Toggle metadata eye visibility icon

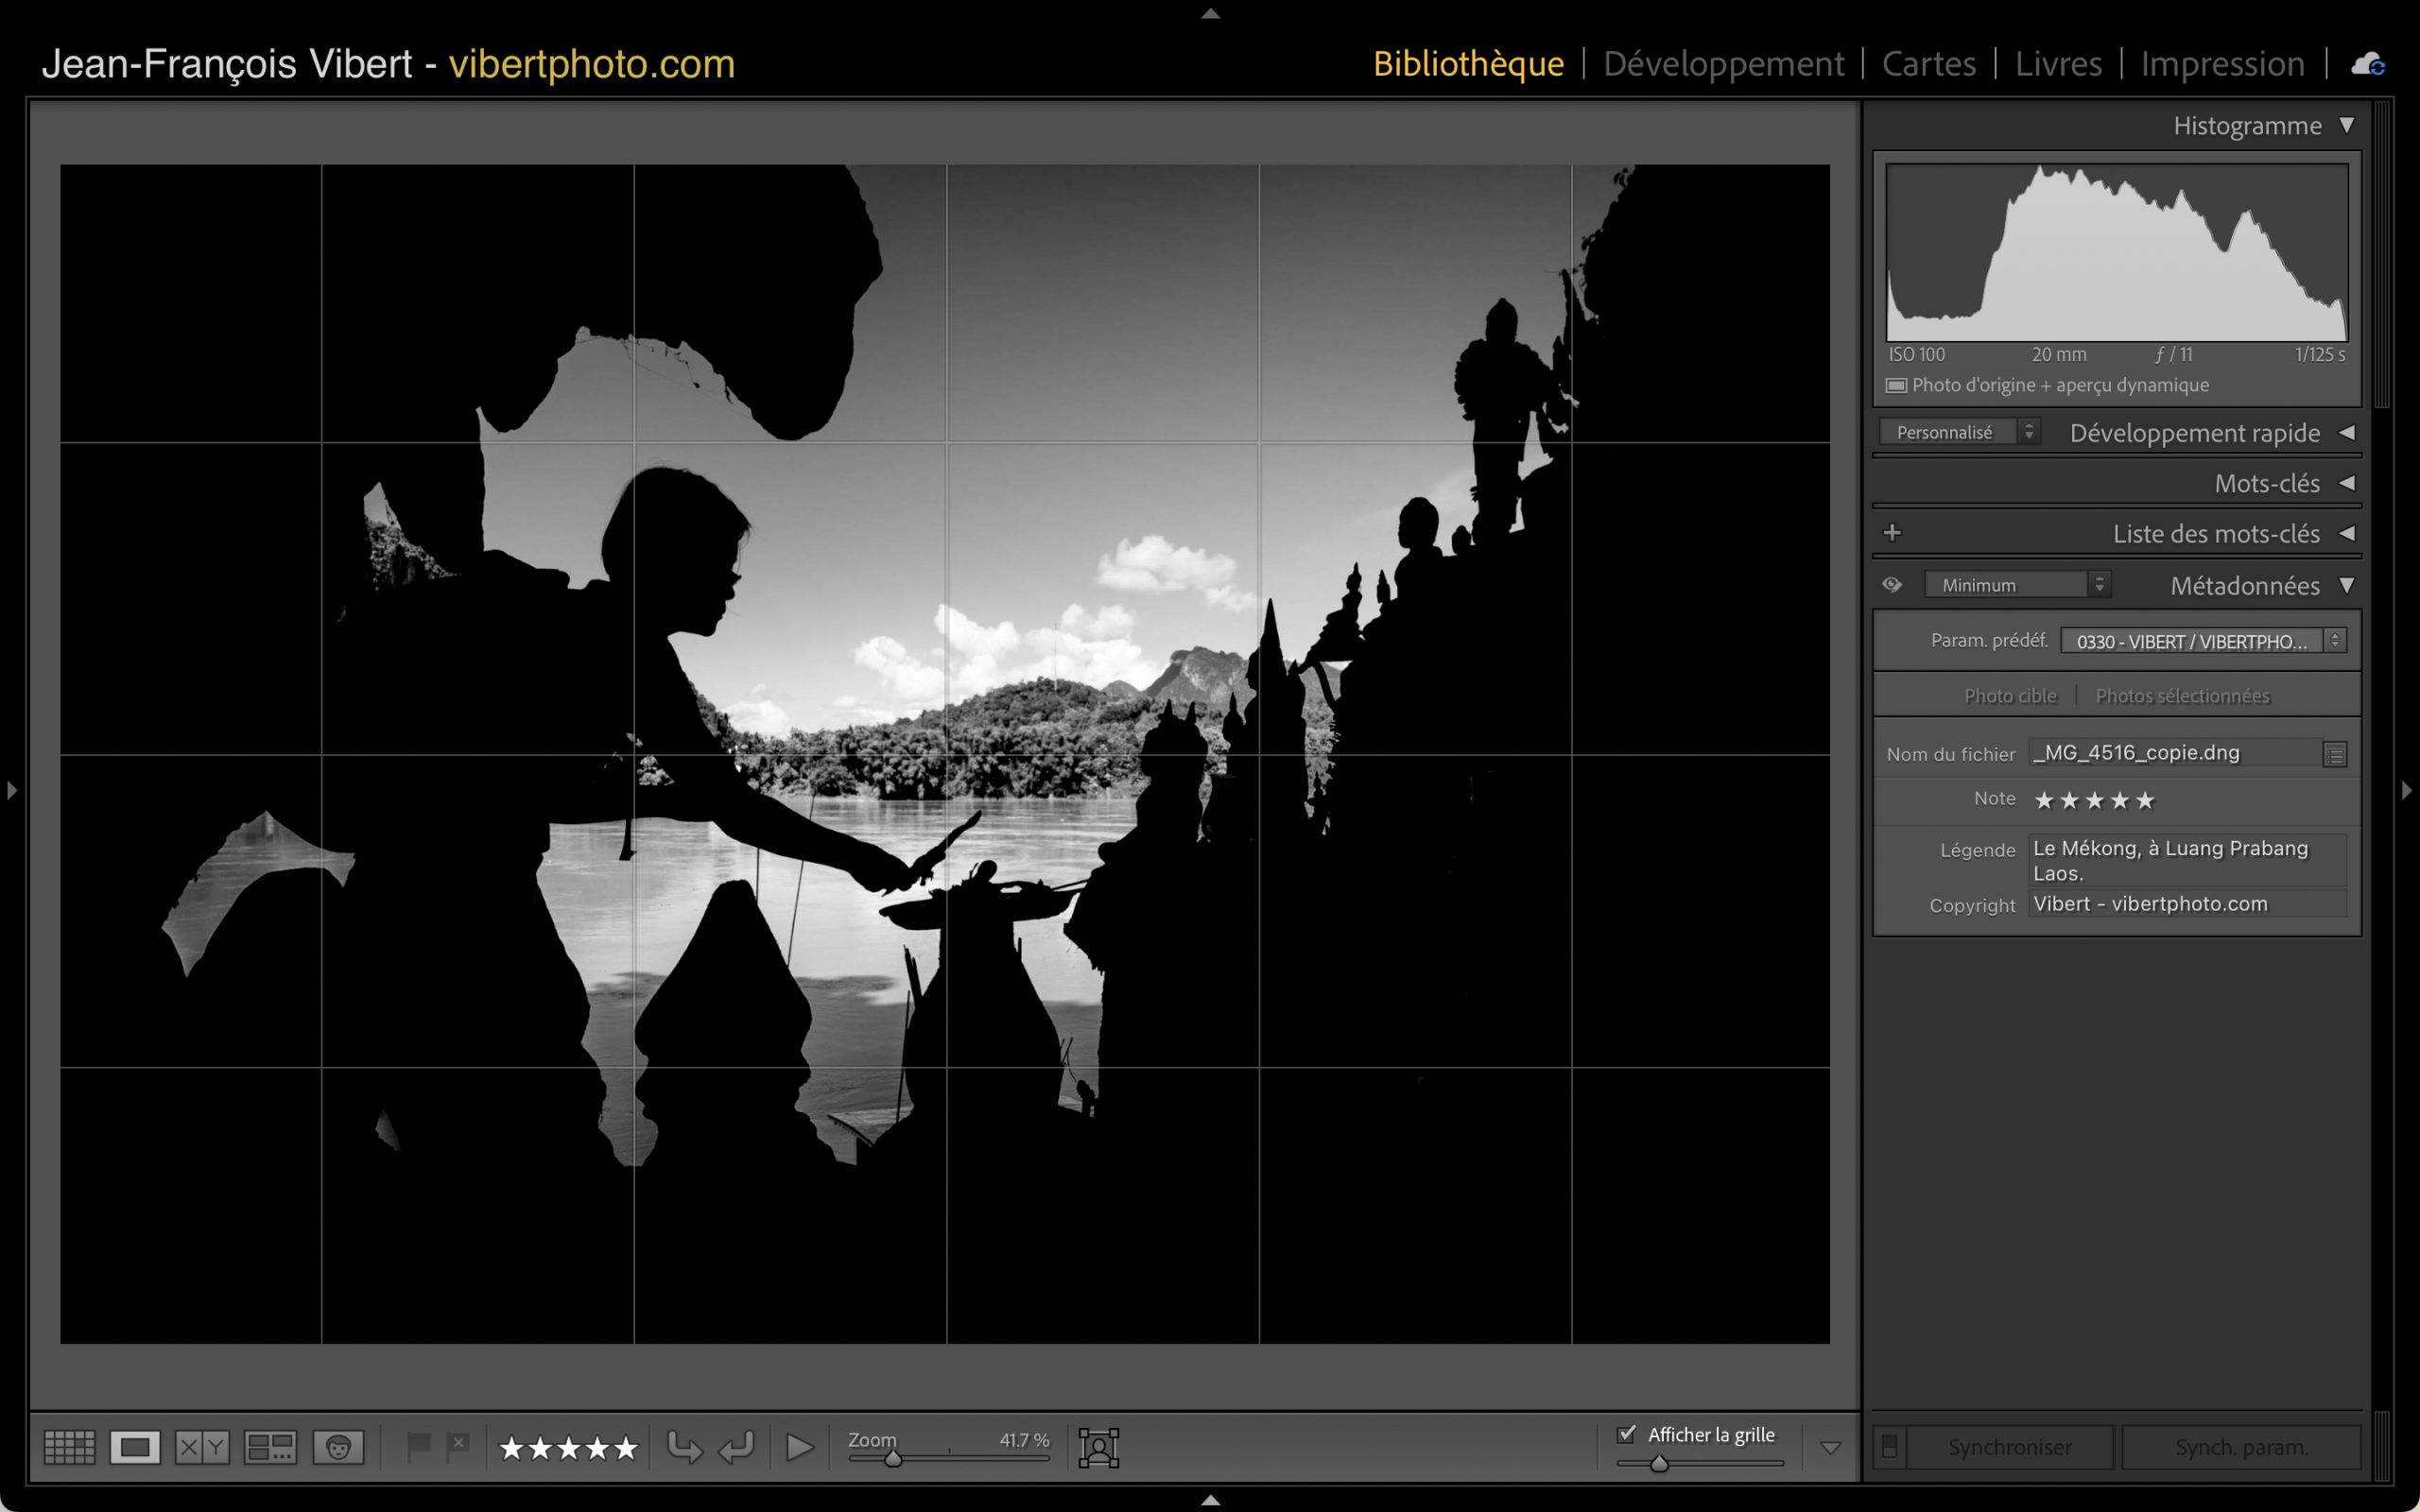[x=1891, y=585]
